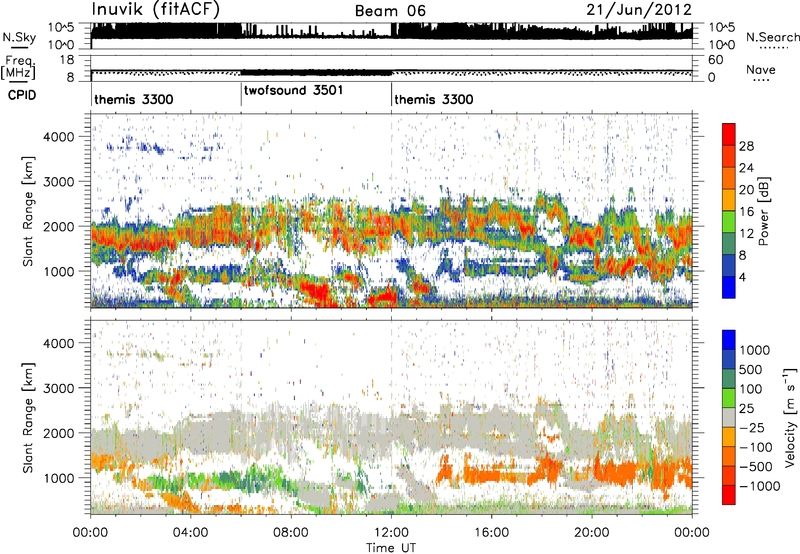Click the first 'themis 3300' label at 00:00
Viewport: 800px width, 554px height.
coord(134,99)
